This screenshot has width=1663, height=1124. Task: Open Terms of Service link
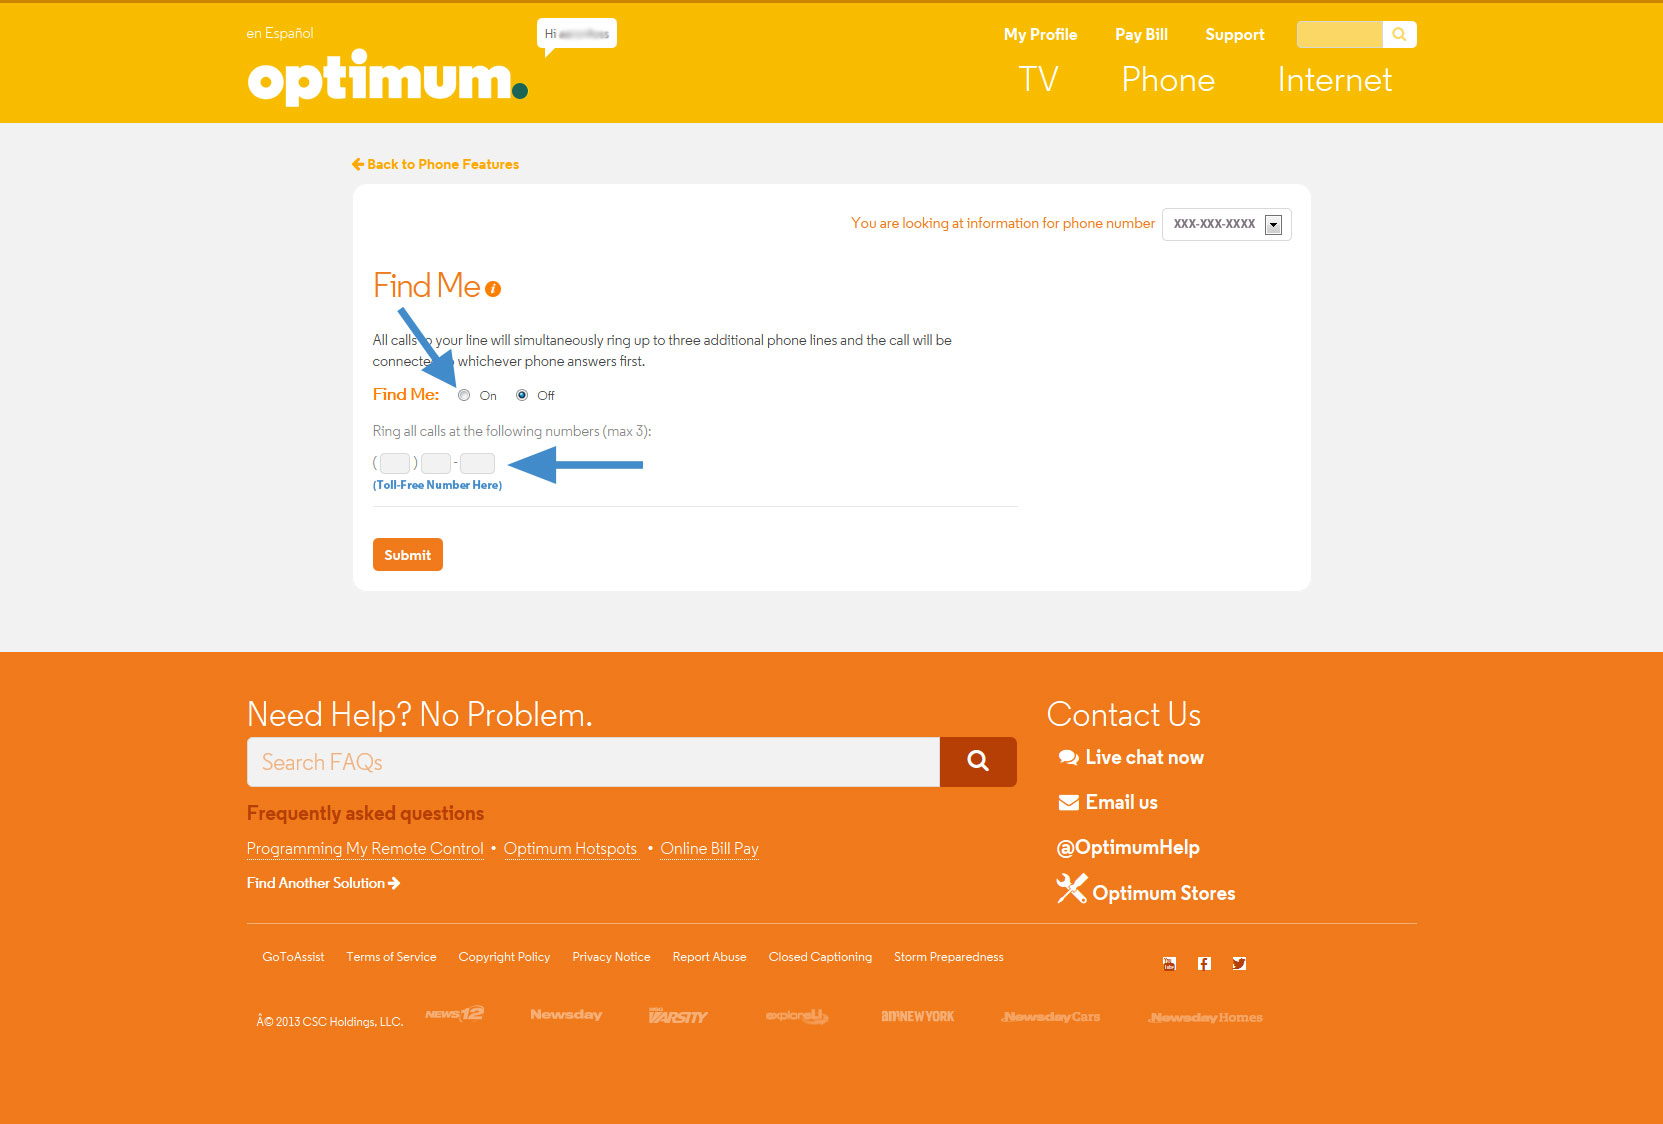tap(391, 957)
